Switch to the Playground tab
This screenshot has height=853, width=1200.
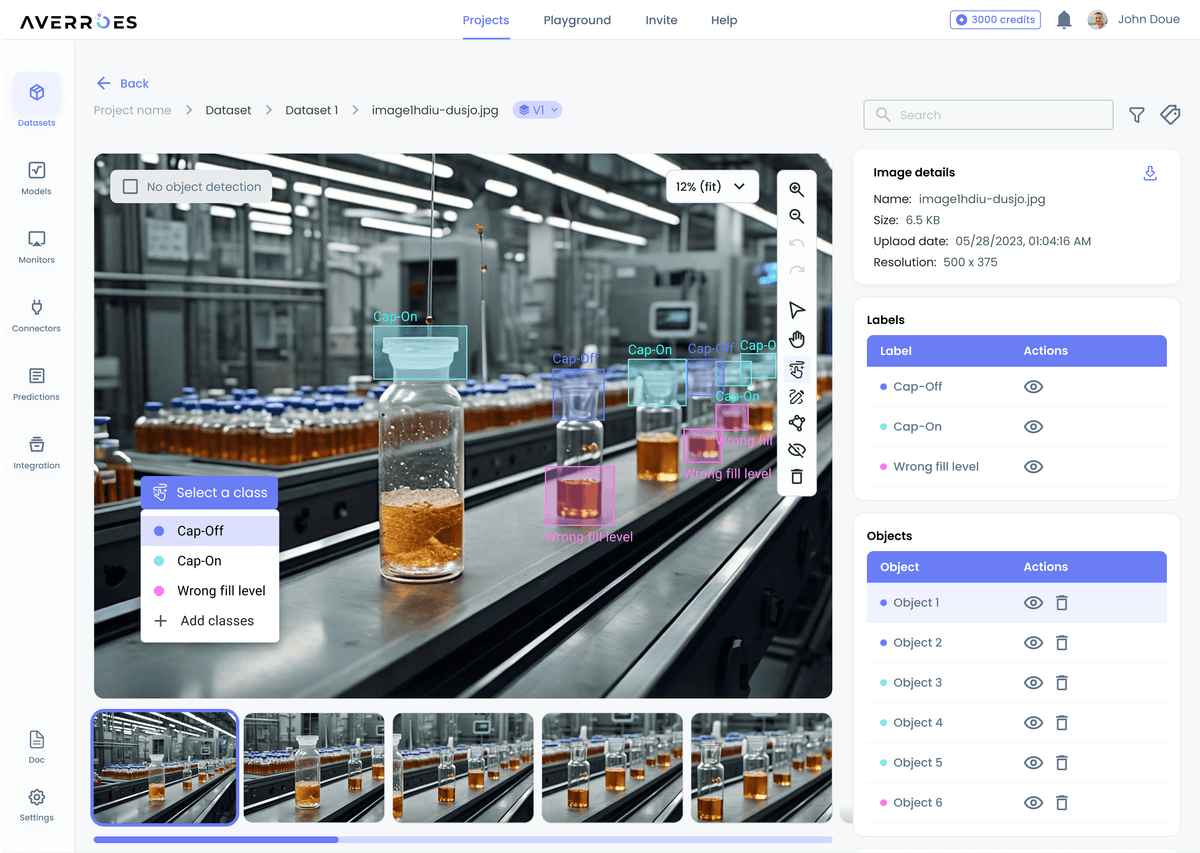tap(577, 19)
